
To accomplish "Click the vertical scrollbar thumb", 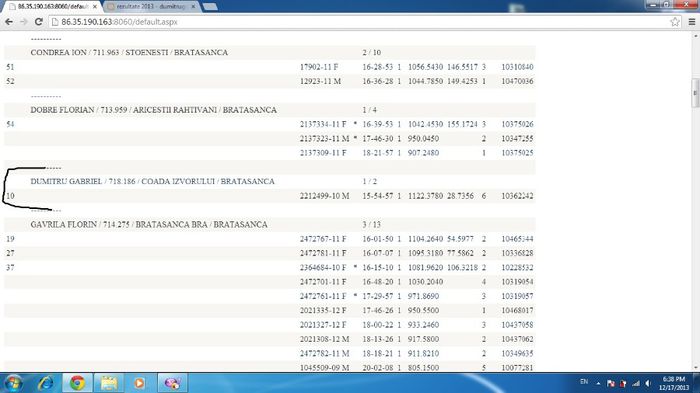I will tap(695, 93).
